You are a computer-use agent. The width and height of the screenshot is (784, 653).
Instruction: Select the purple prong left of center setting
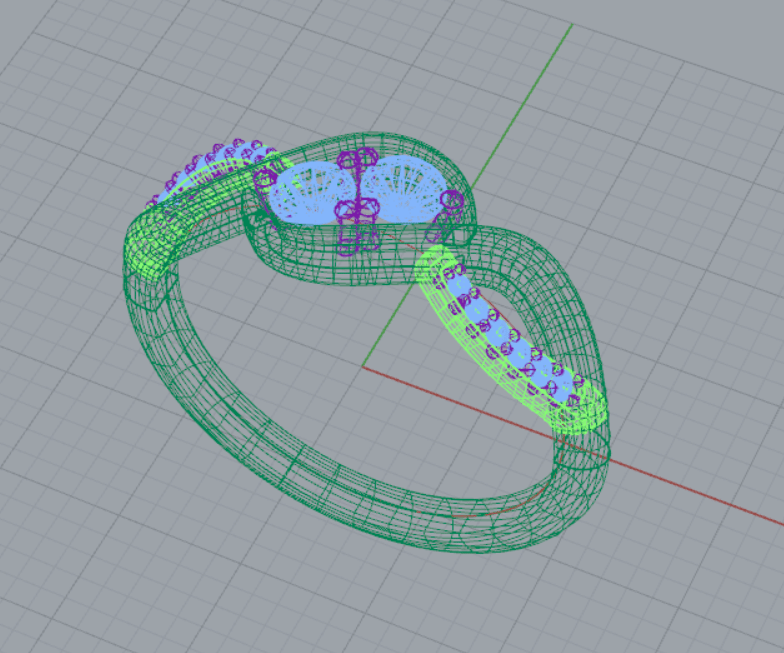(266, 178)
